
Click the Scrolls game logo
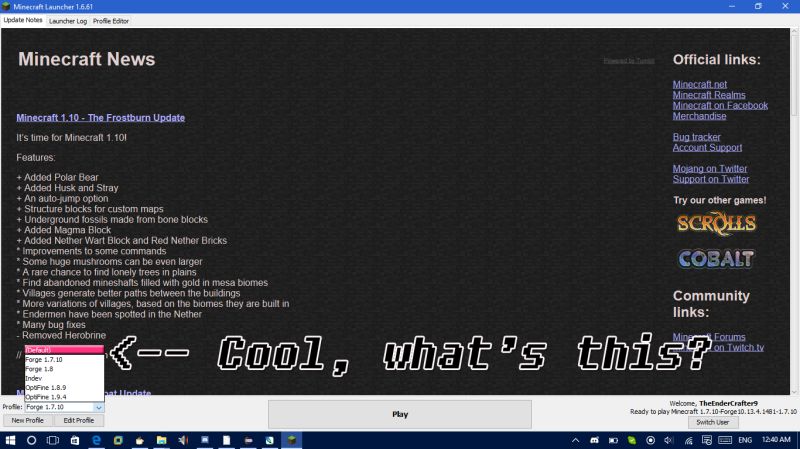716,223
